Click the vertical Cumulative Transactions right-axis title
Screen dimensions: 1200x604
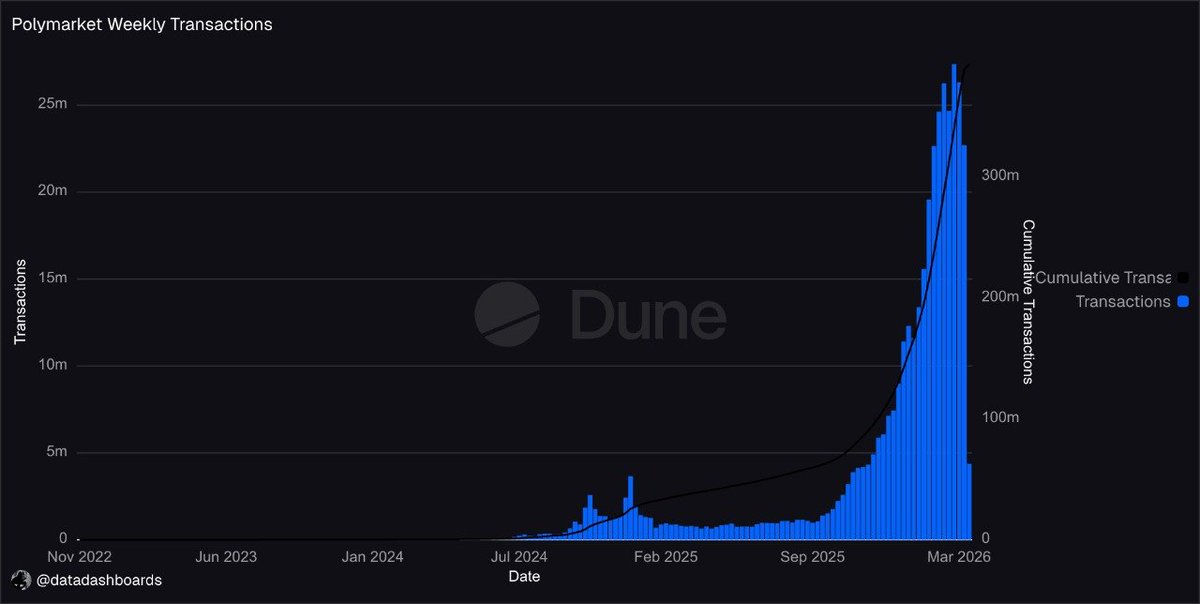pos(1027,302)
